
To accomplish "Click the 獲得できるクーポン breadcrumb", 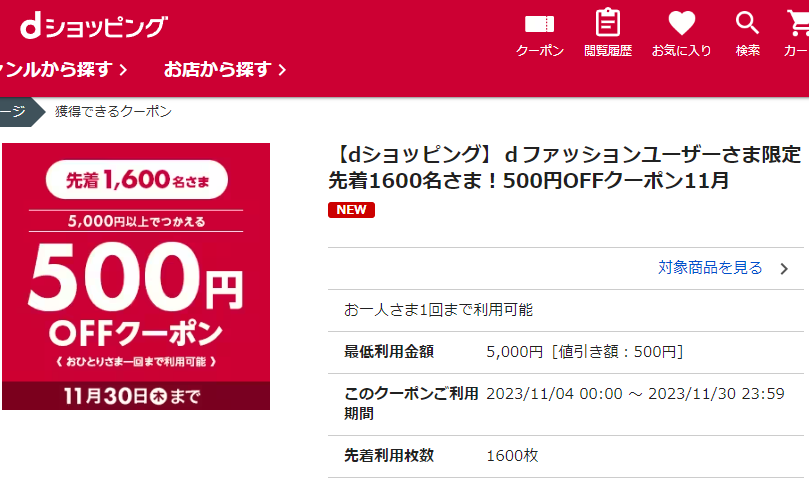I will [x=114, y=111].
